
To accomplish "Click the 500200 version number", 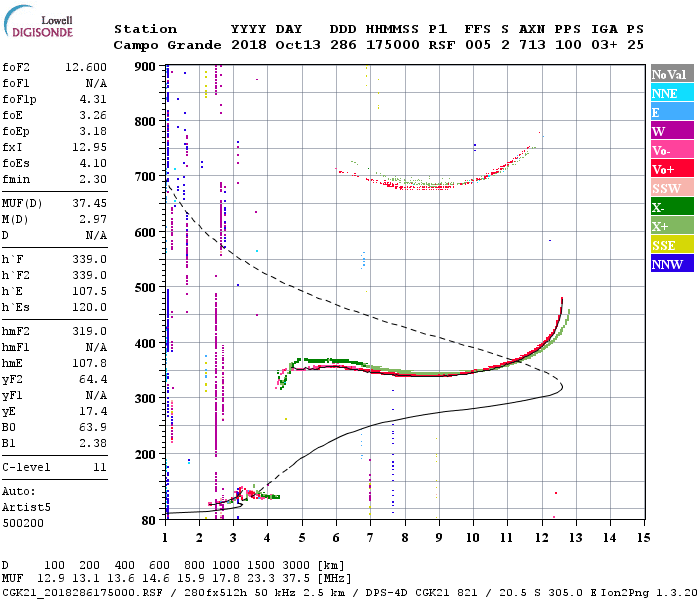I will coord(23,523).
